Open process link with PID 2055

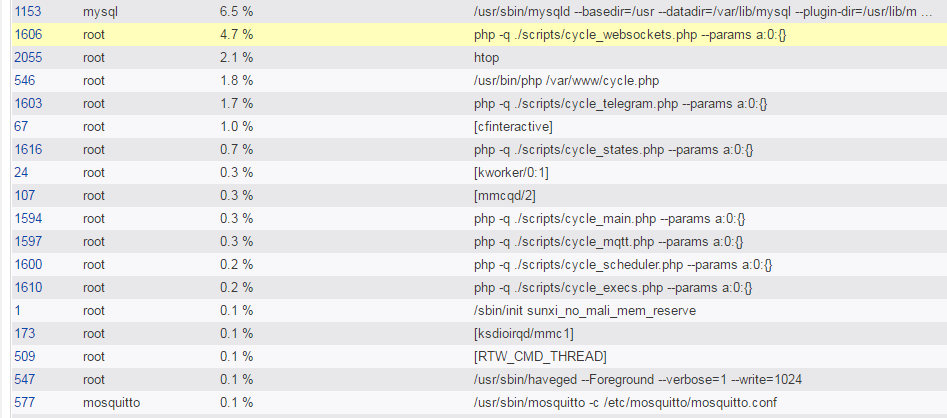(x=28, y=57)
